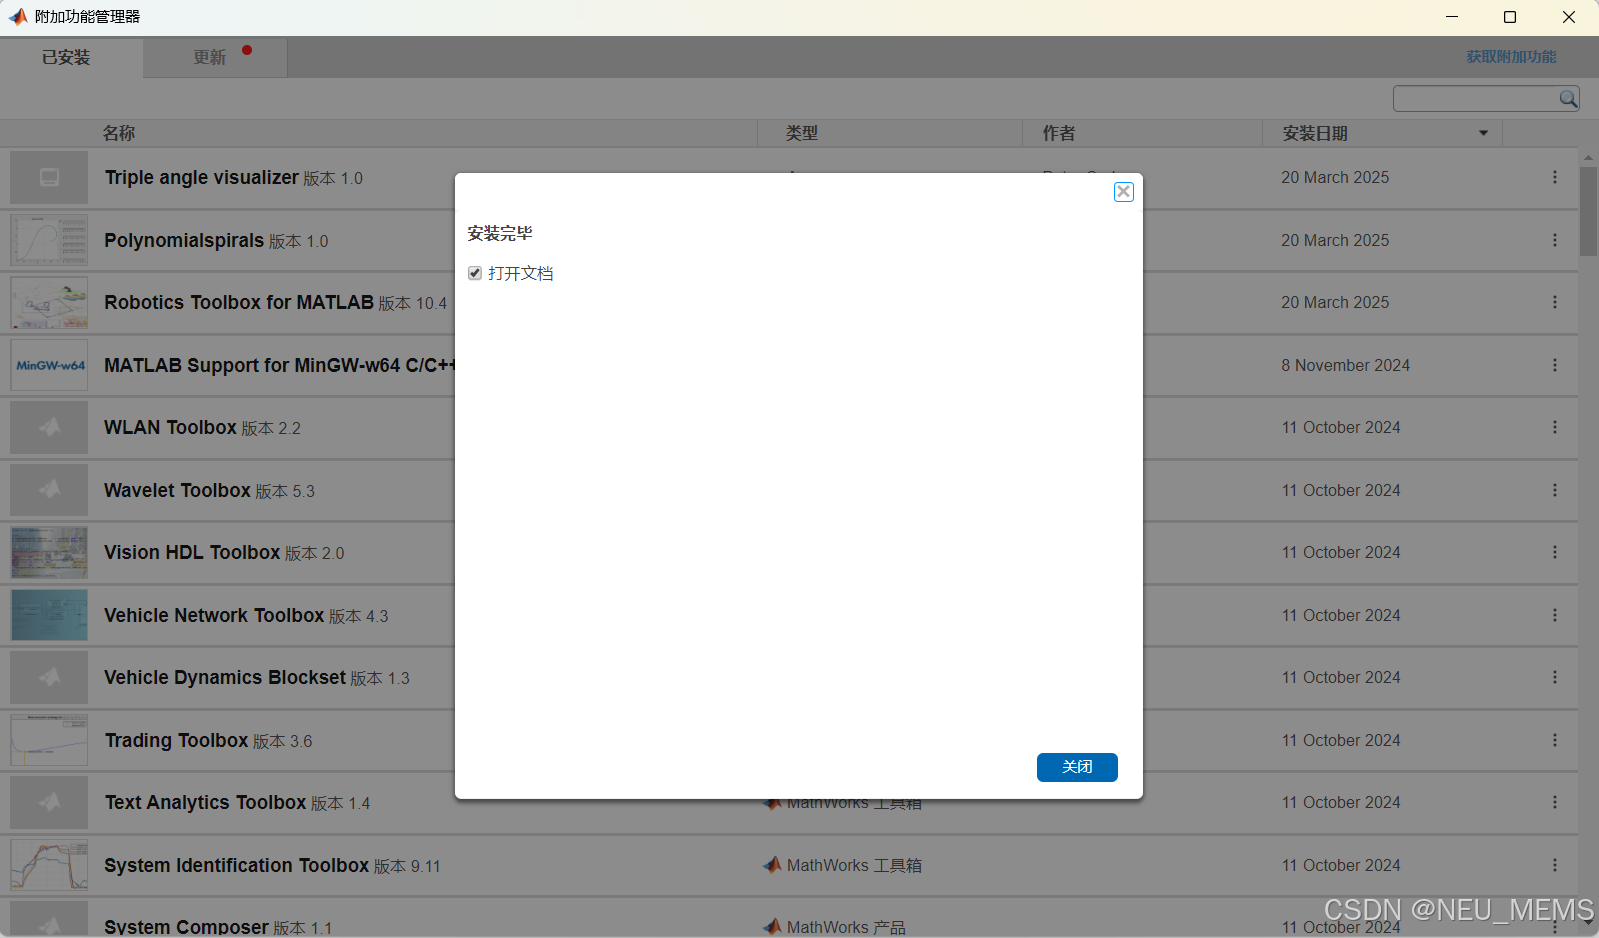Sort by the 作者 column header
Screen dimensions: 1599x938
coord(1059,133)
